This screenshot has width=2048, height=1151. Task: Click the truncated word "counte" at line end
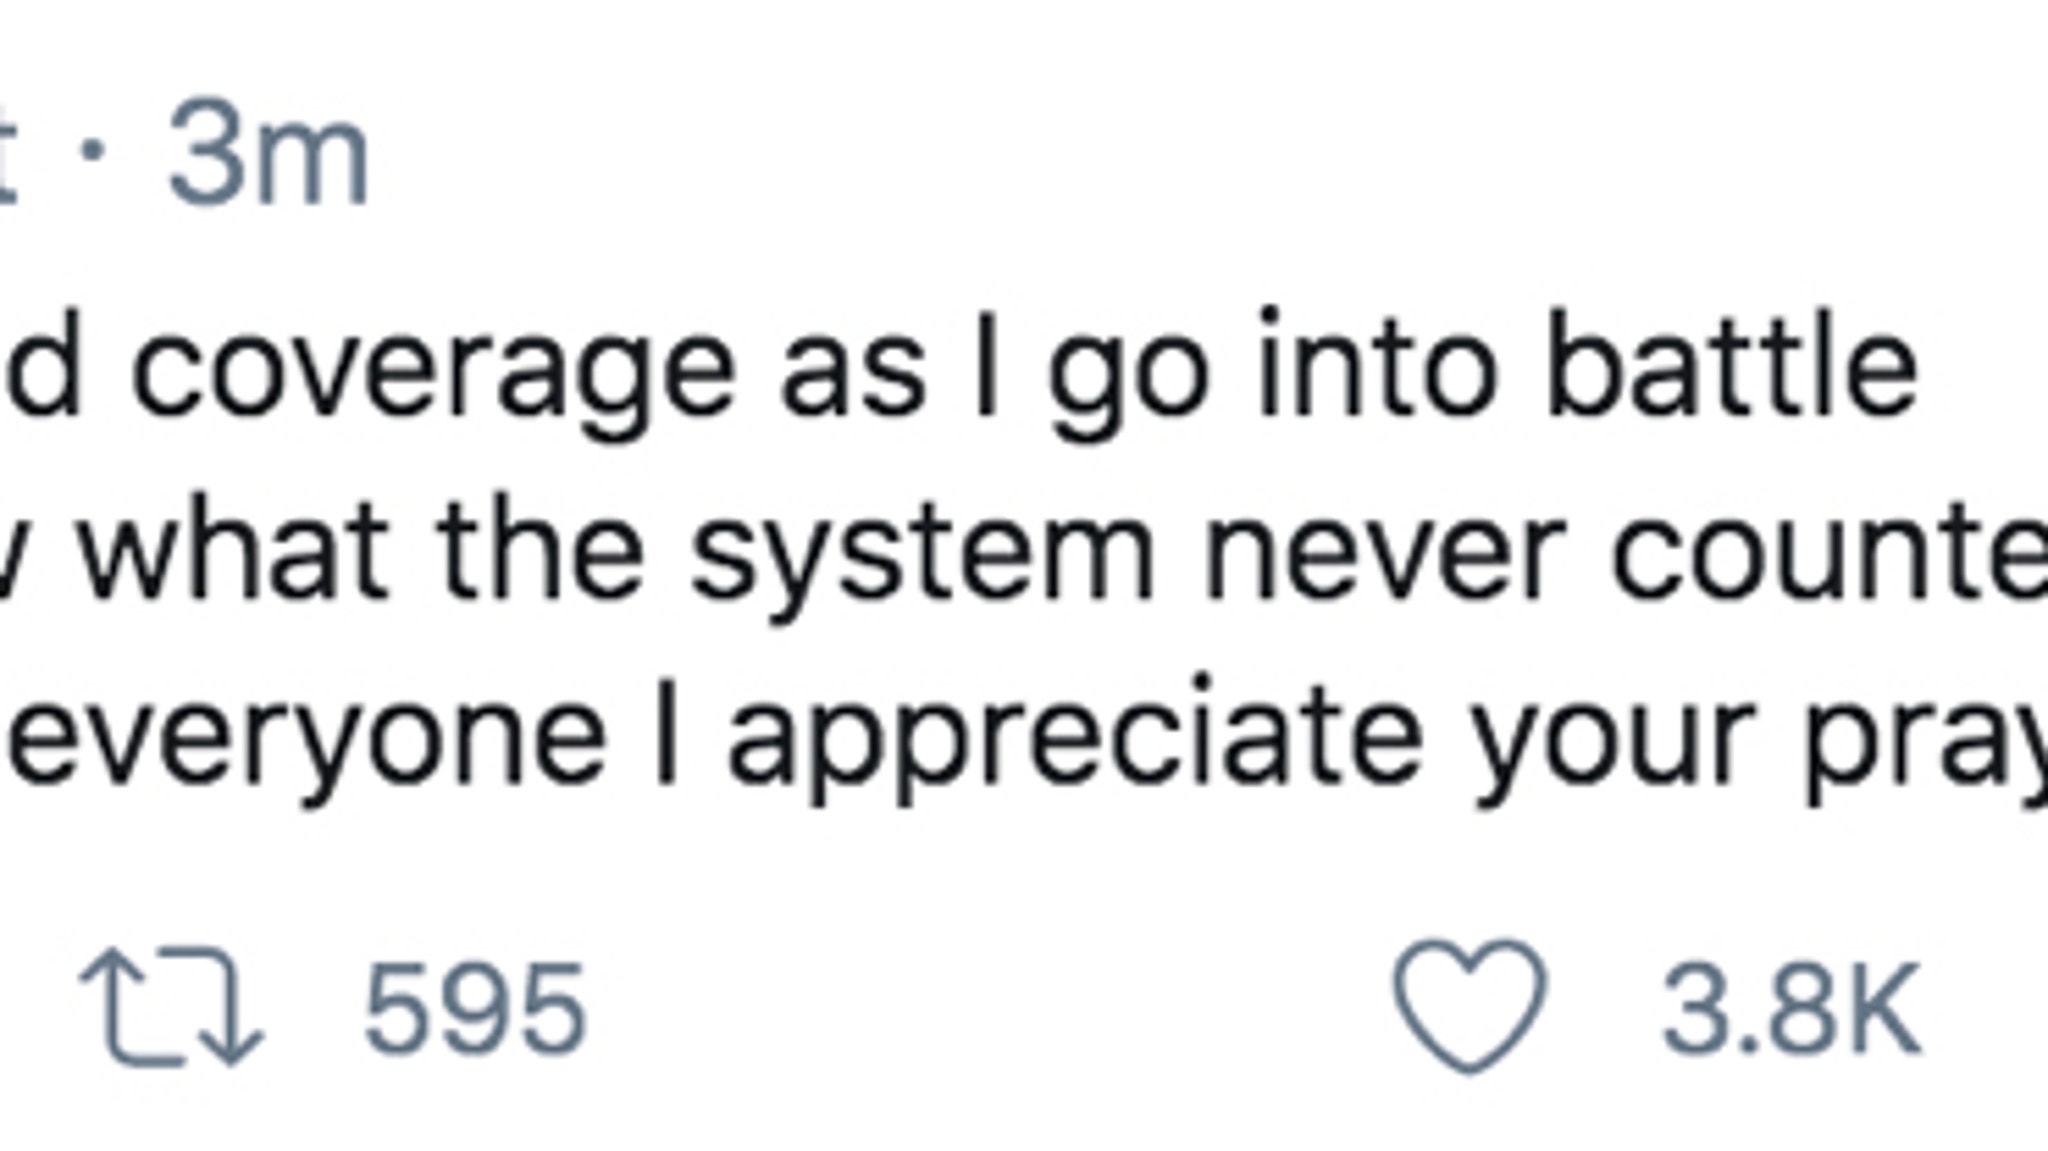[1829, 553]
